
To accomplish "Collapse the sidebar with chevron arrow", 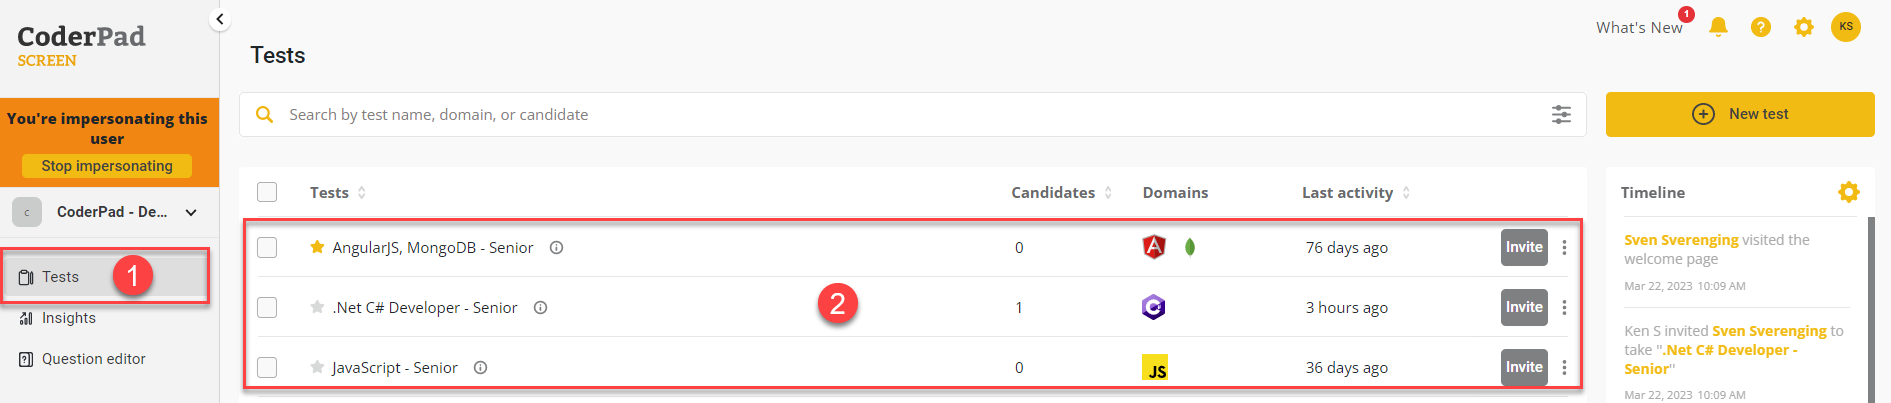I will pyautogui.click(x=220, y=19).
